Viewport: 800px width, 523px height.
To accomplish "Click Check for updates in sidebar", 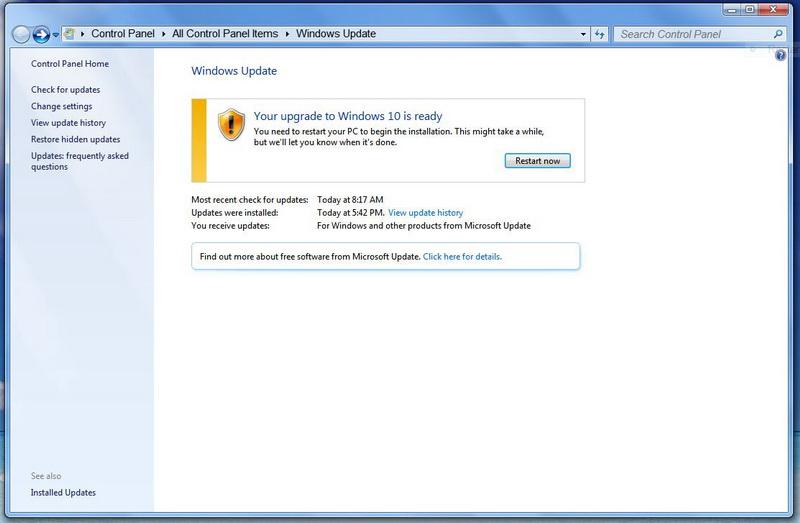I will (65, 90).
